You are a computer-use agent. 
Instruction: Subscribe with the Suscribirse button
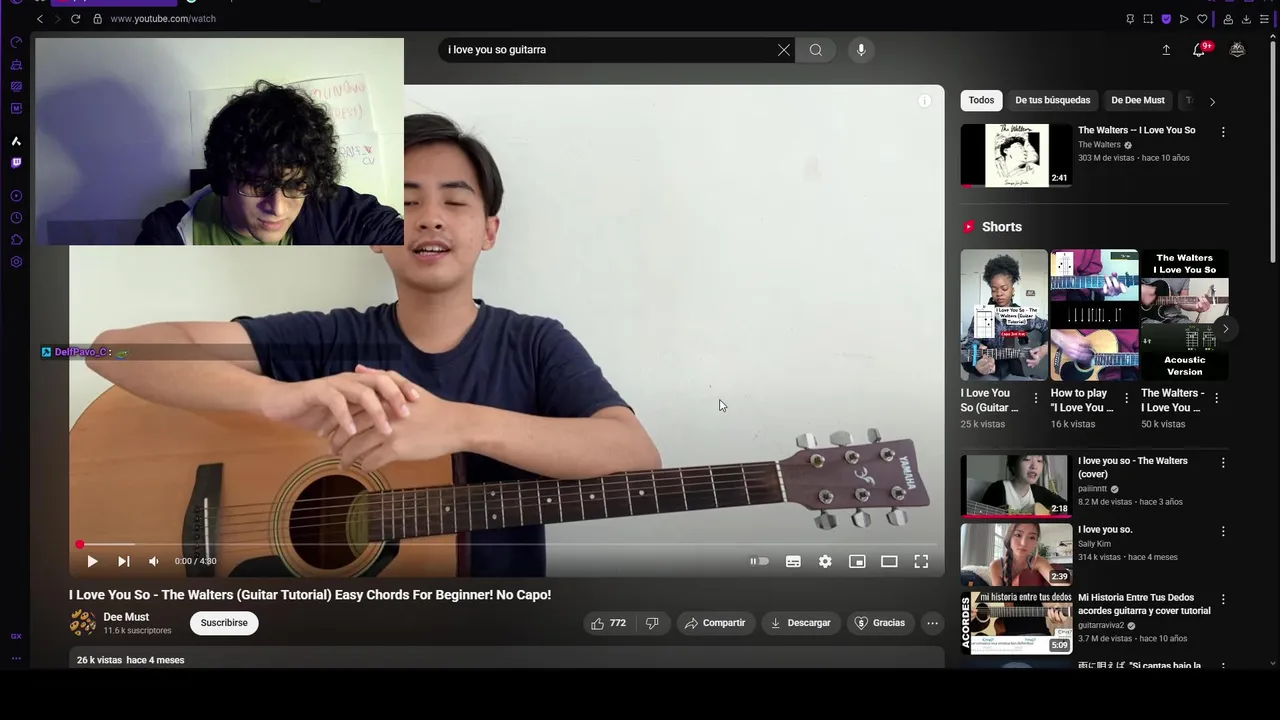pos(224,623)
